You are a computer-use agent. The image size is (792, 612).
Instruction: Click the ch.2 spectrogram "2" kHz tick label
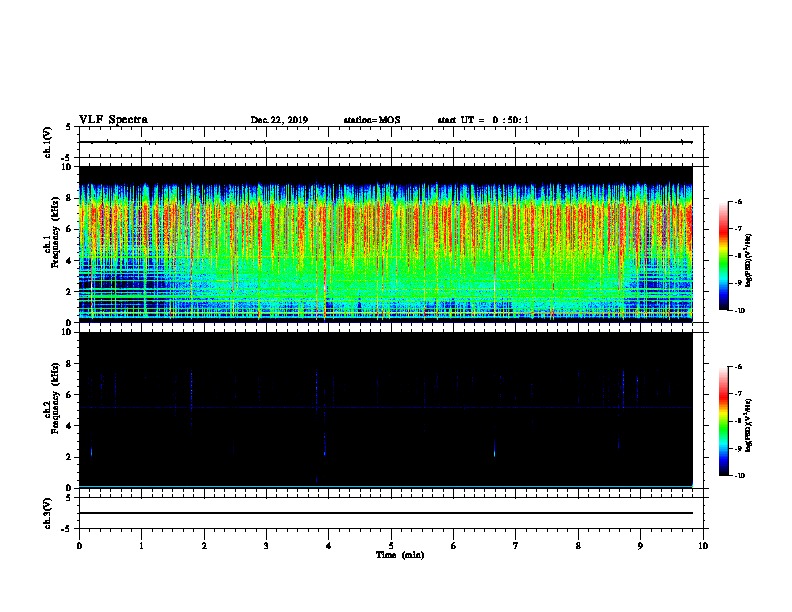pos(70,457)
